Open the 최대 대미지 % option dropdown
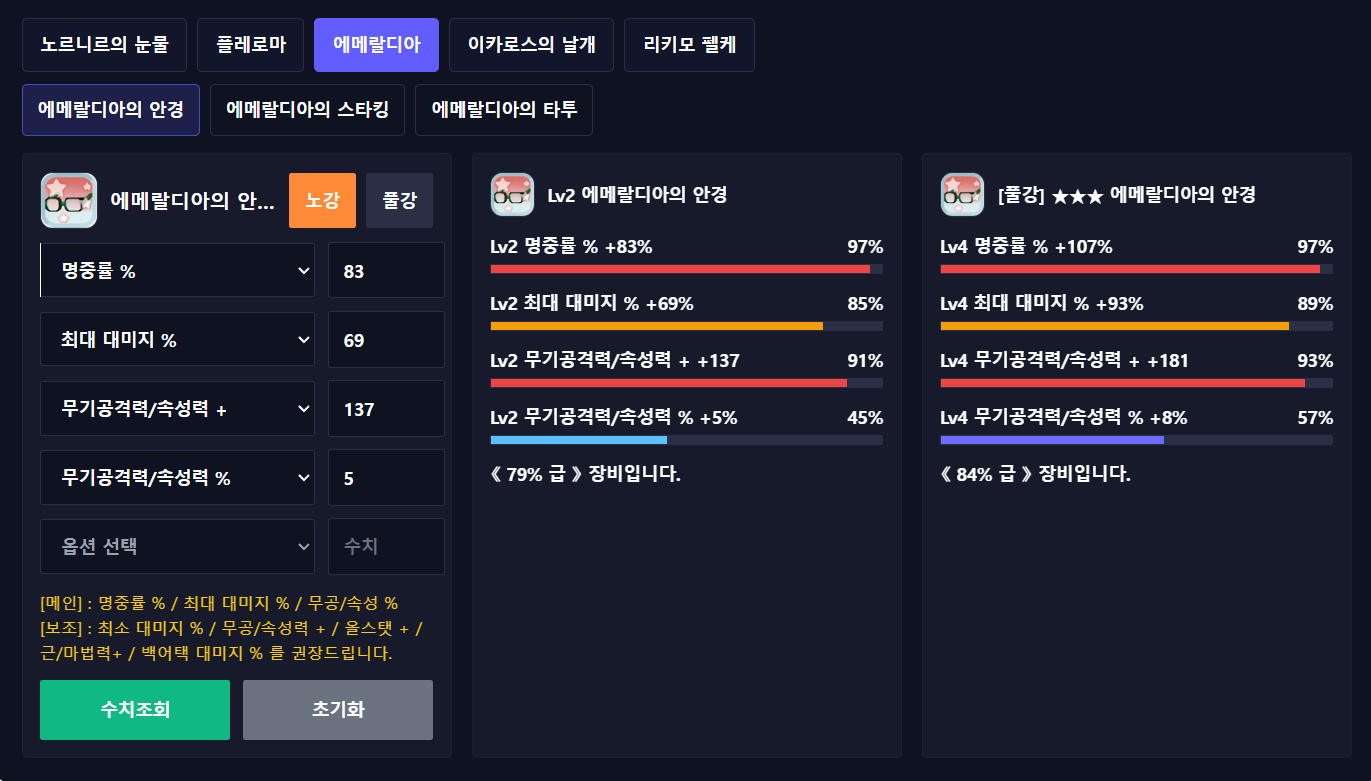Viewport: 1371px width, 781px height. [x=177, y=340]
